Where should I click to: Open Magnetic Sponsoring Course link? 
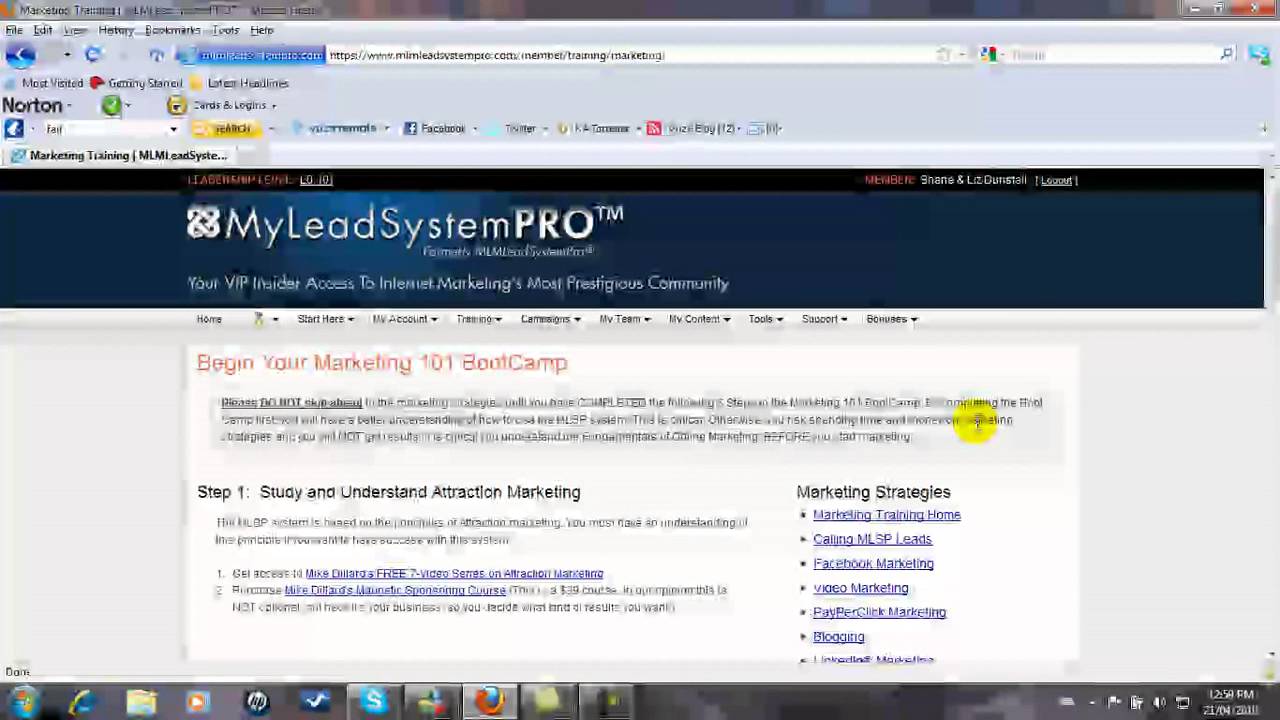[395, 590]
